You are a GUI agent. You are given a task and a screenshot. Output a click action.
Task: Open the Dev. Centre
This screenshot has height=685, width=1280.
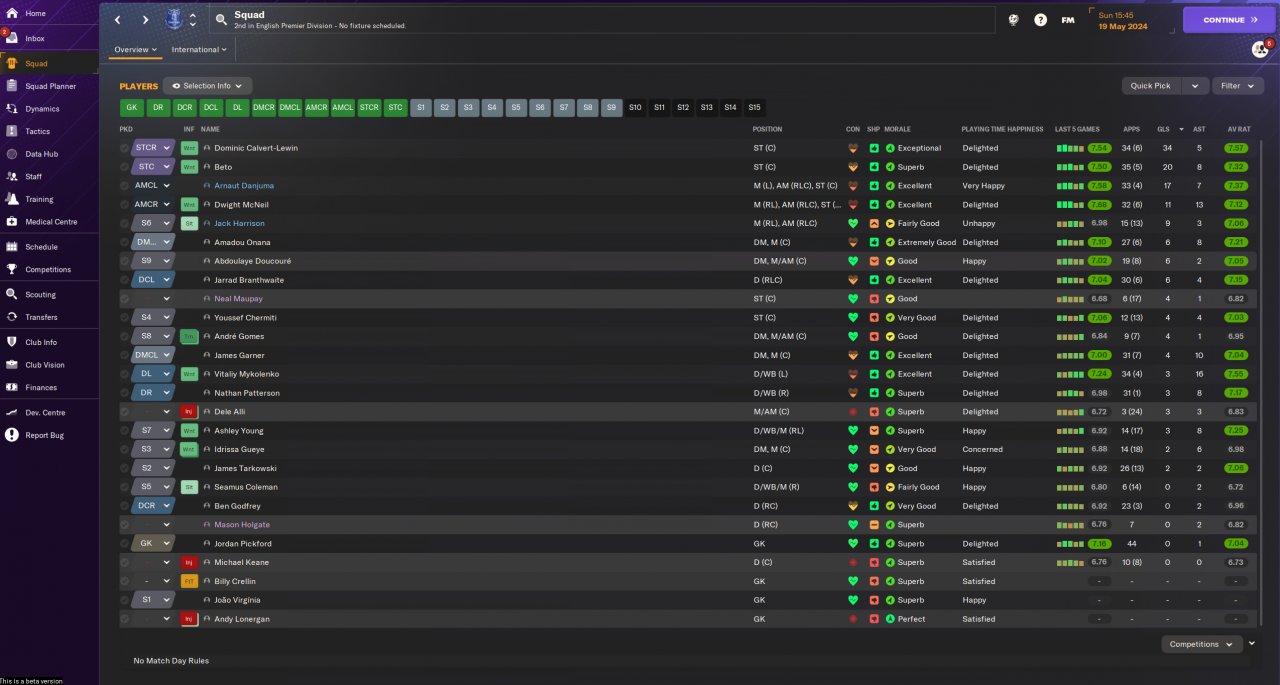pyautogui.click(x=45, y=412)
